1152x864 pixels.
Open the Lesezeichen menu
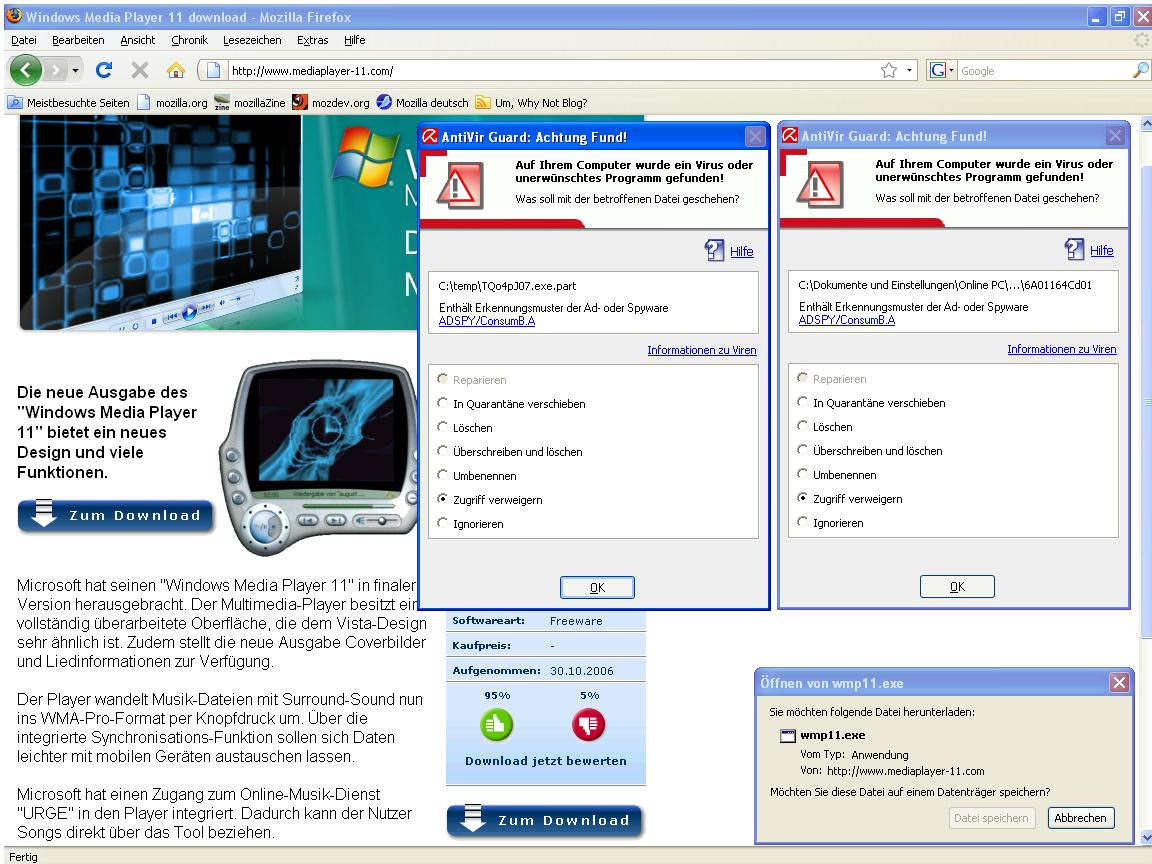pyautogui.click(x=252, y=40)
